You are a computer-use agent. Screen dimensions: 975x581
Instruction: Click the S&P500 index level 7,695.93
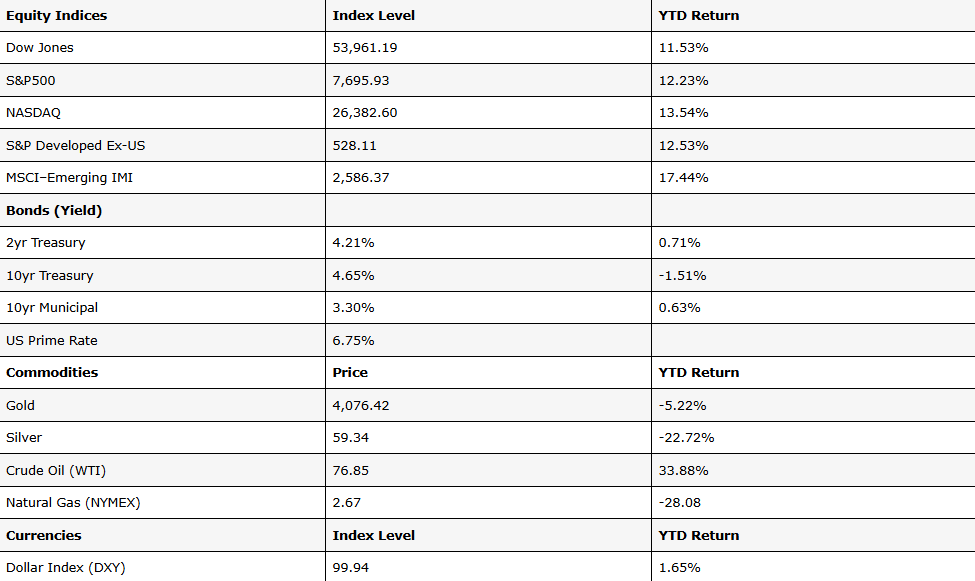point(361,81)
